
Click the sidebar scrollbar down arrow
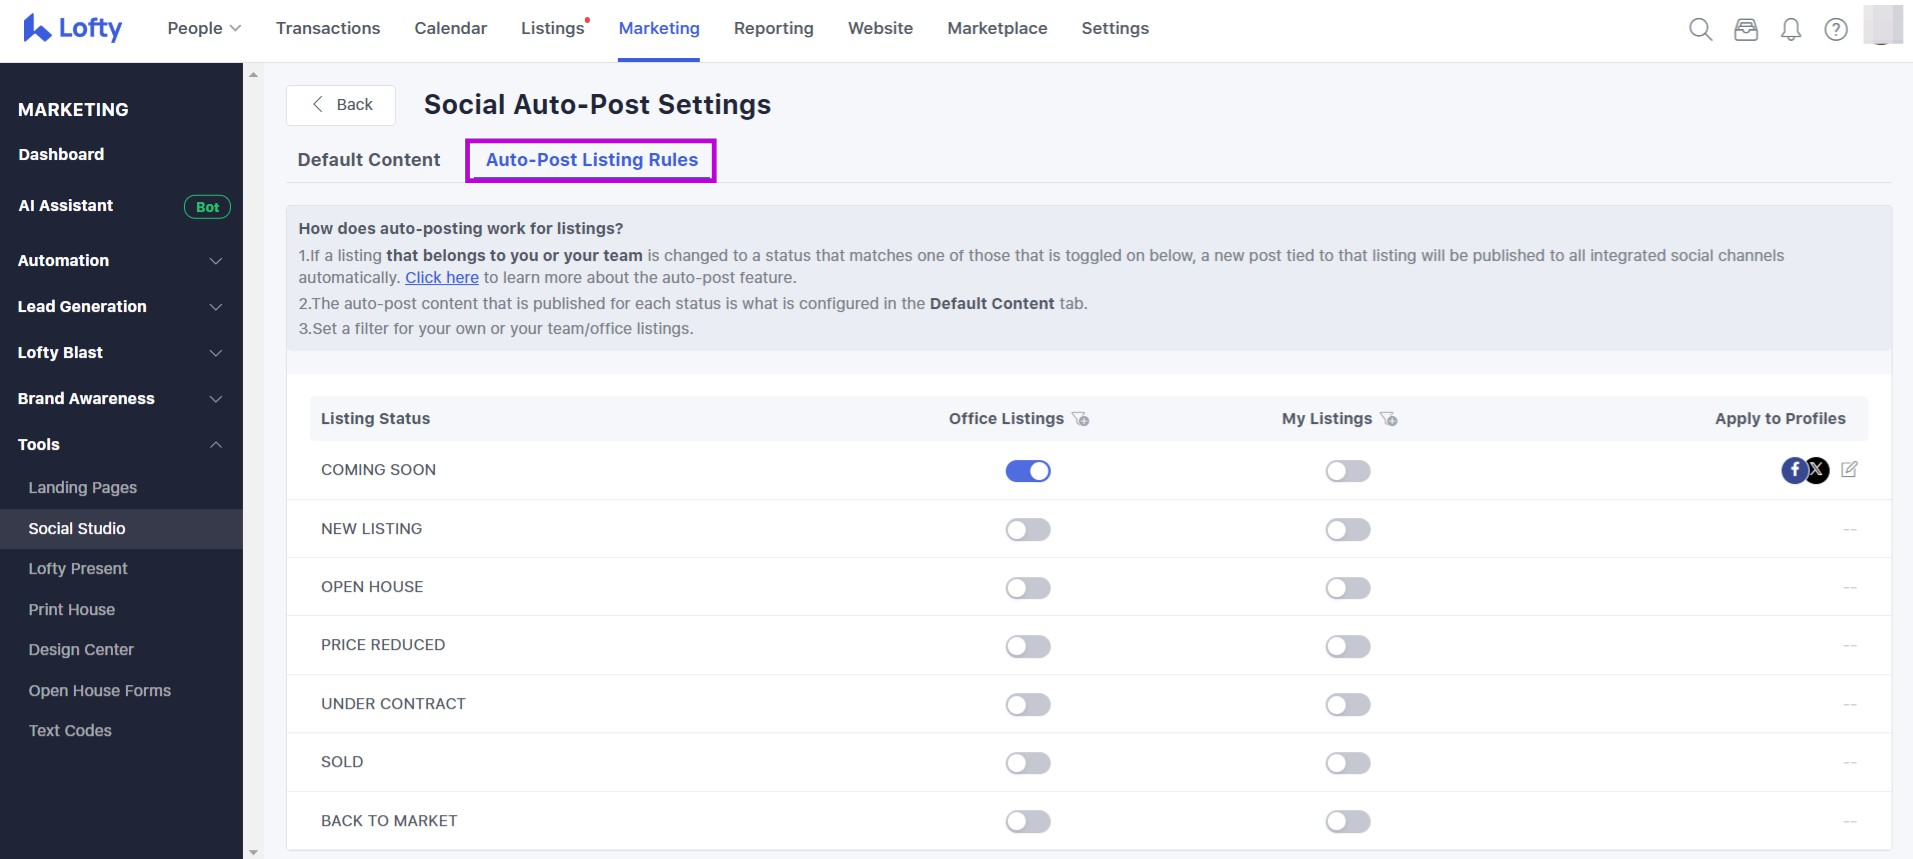click(x=253, y=852)
